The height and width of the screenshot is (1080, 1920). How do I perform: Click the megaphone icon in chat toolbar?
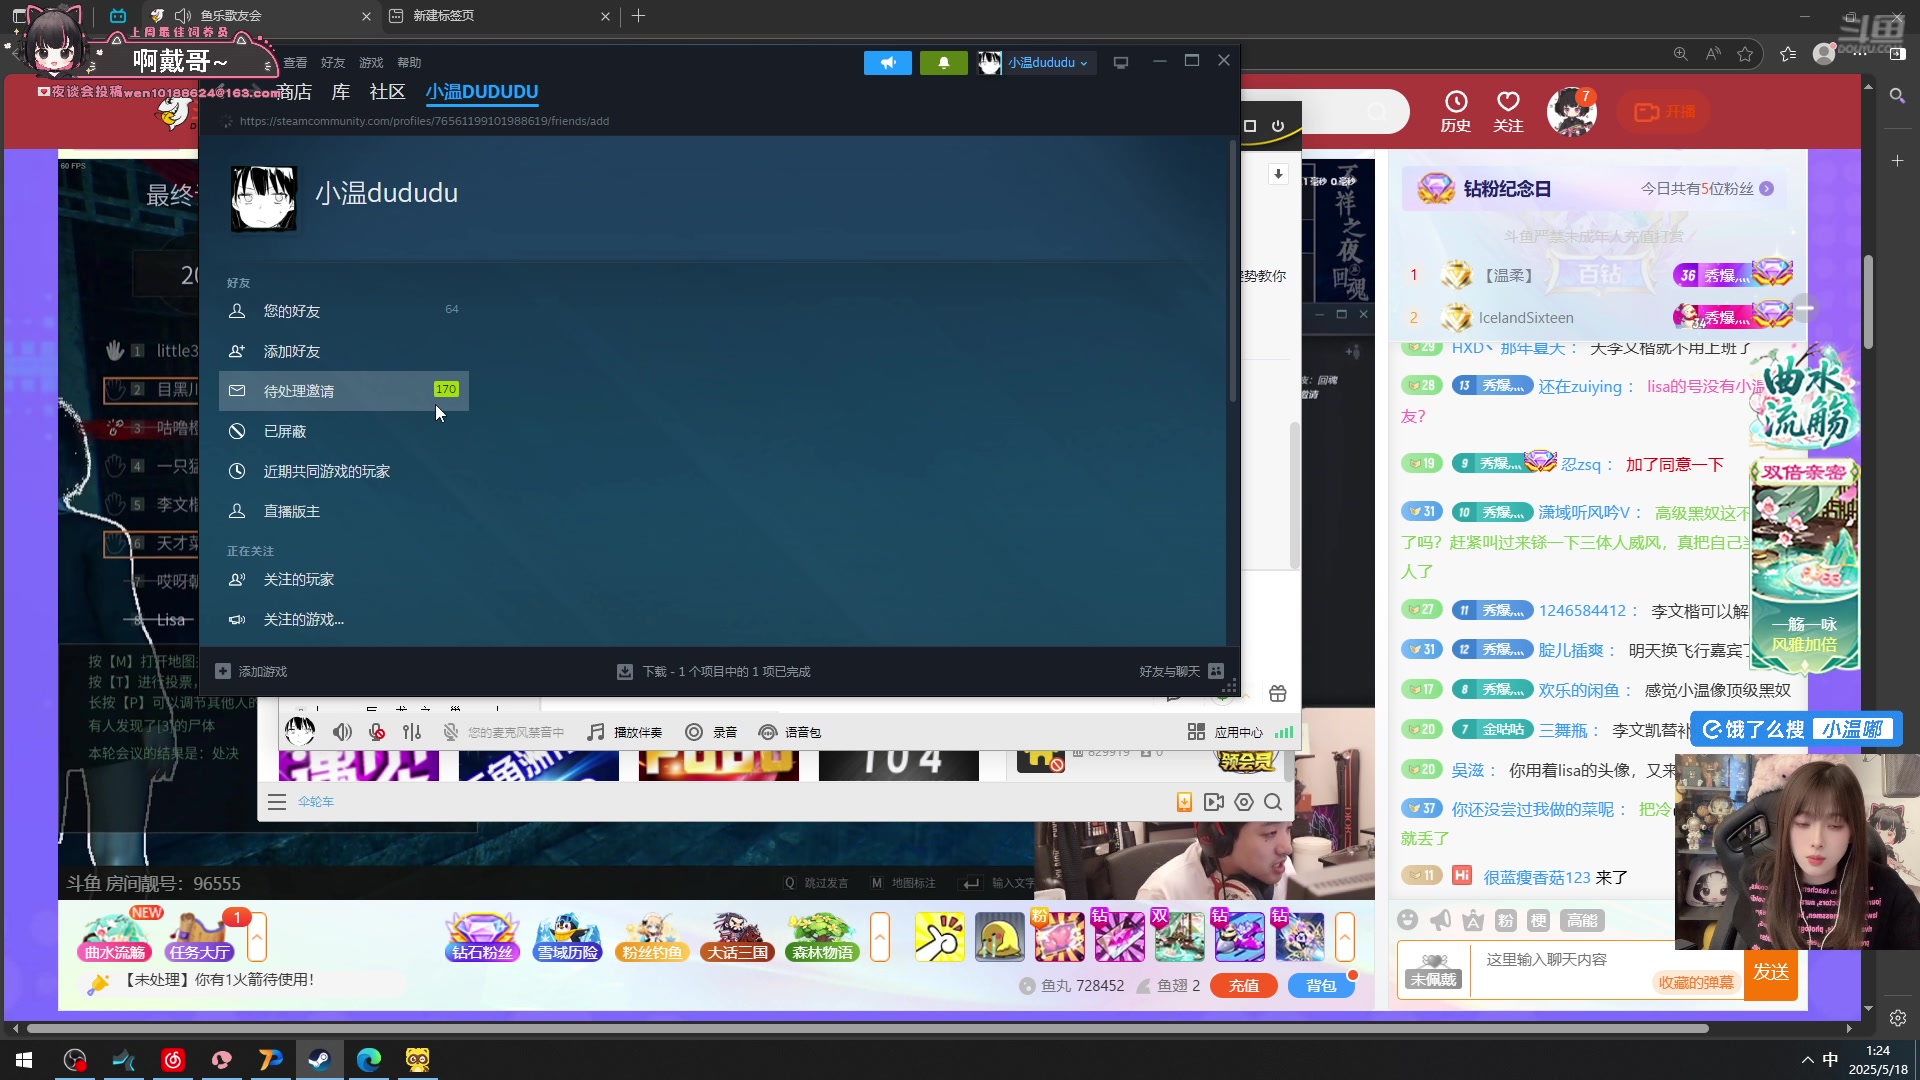(x=1441, y=920)
